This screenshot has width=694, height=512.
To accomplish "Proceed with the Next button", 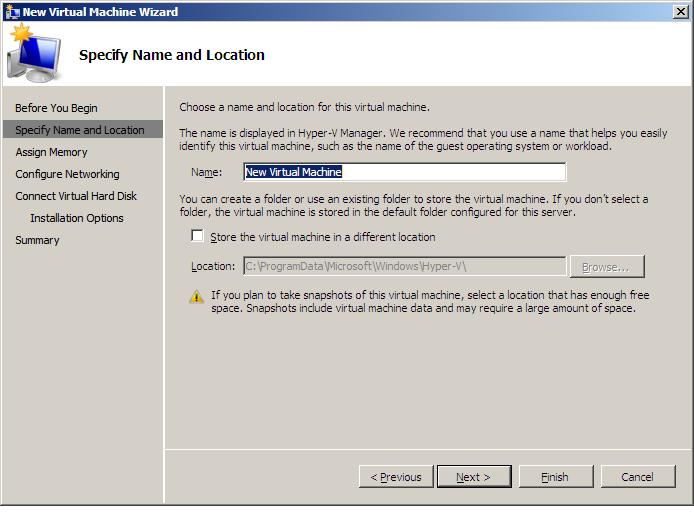I will point(474,477).
